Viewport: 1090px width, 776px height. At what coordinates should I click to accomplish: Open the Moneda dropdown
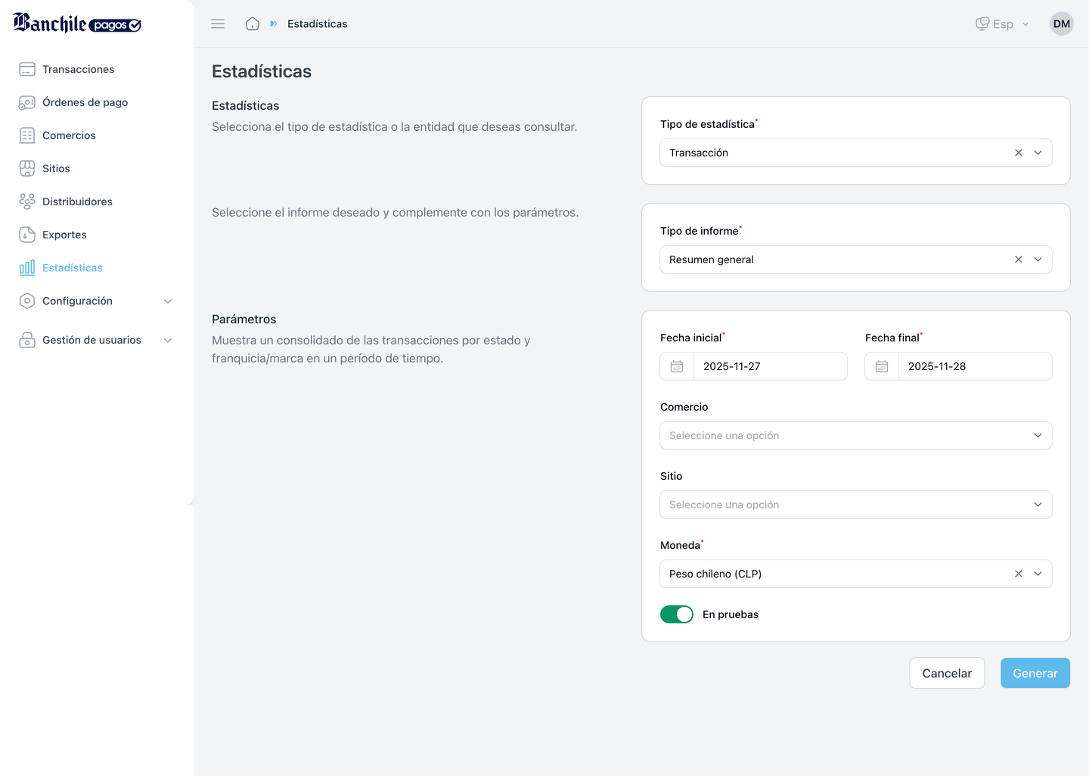click(x=856, y=574)
